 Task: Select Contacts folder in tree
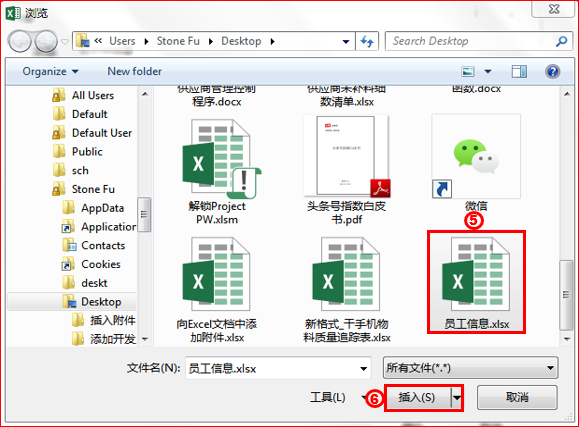[93, 246]
